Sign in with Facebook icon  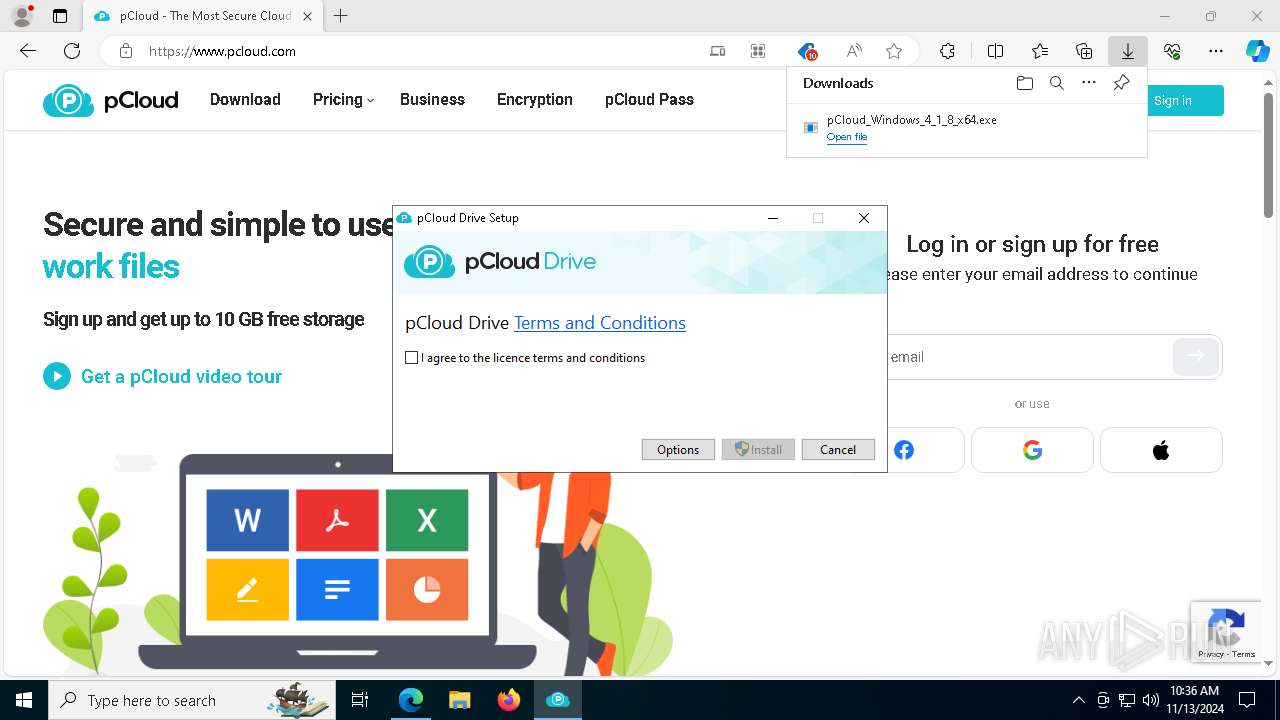point(904,450)
